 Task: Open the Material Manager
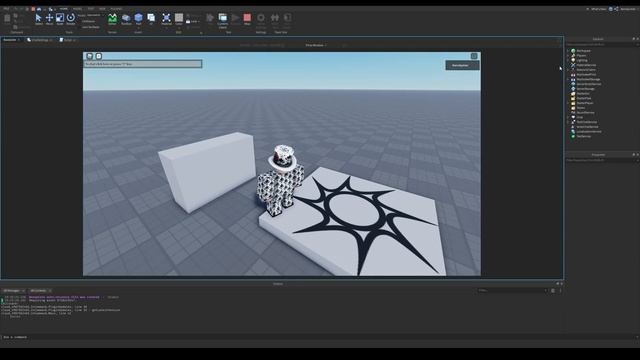tap(166, 19)
